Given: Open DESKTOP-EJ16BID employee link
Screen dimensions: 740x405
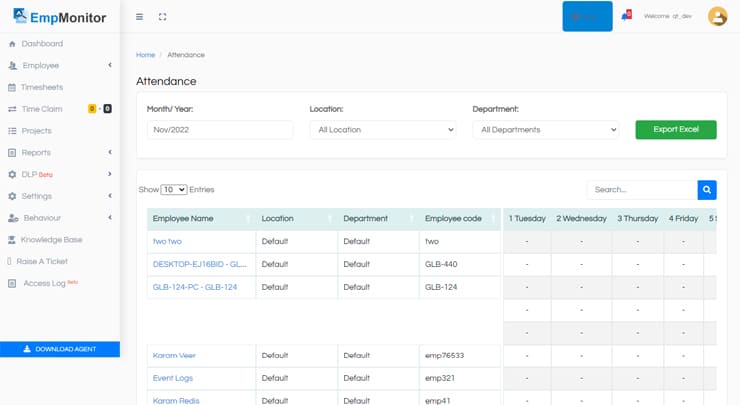Looking at the screenshot, I should (x=200, y=264).
